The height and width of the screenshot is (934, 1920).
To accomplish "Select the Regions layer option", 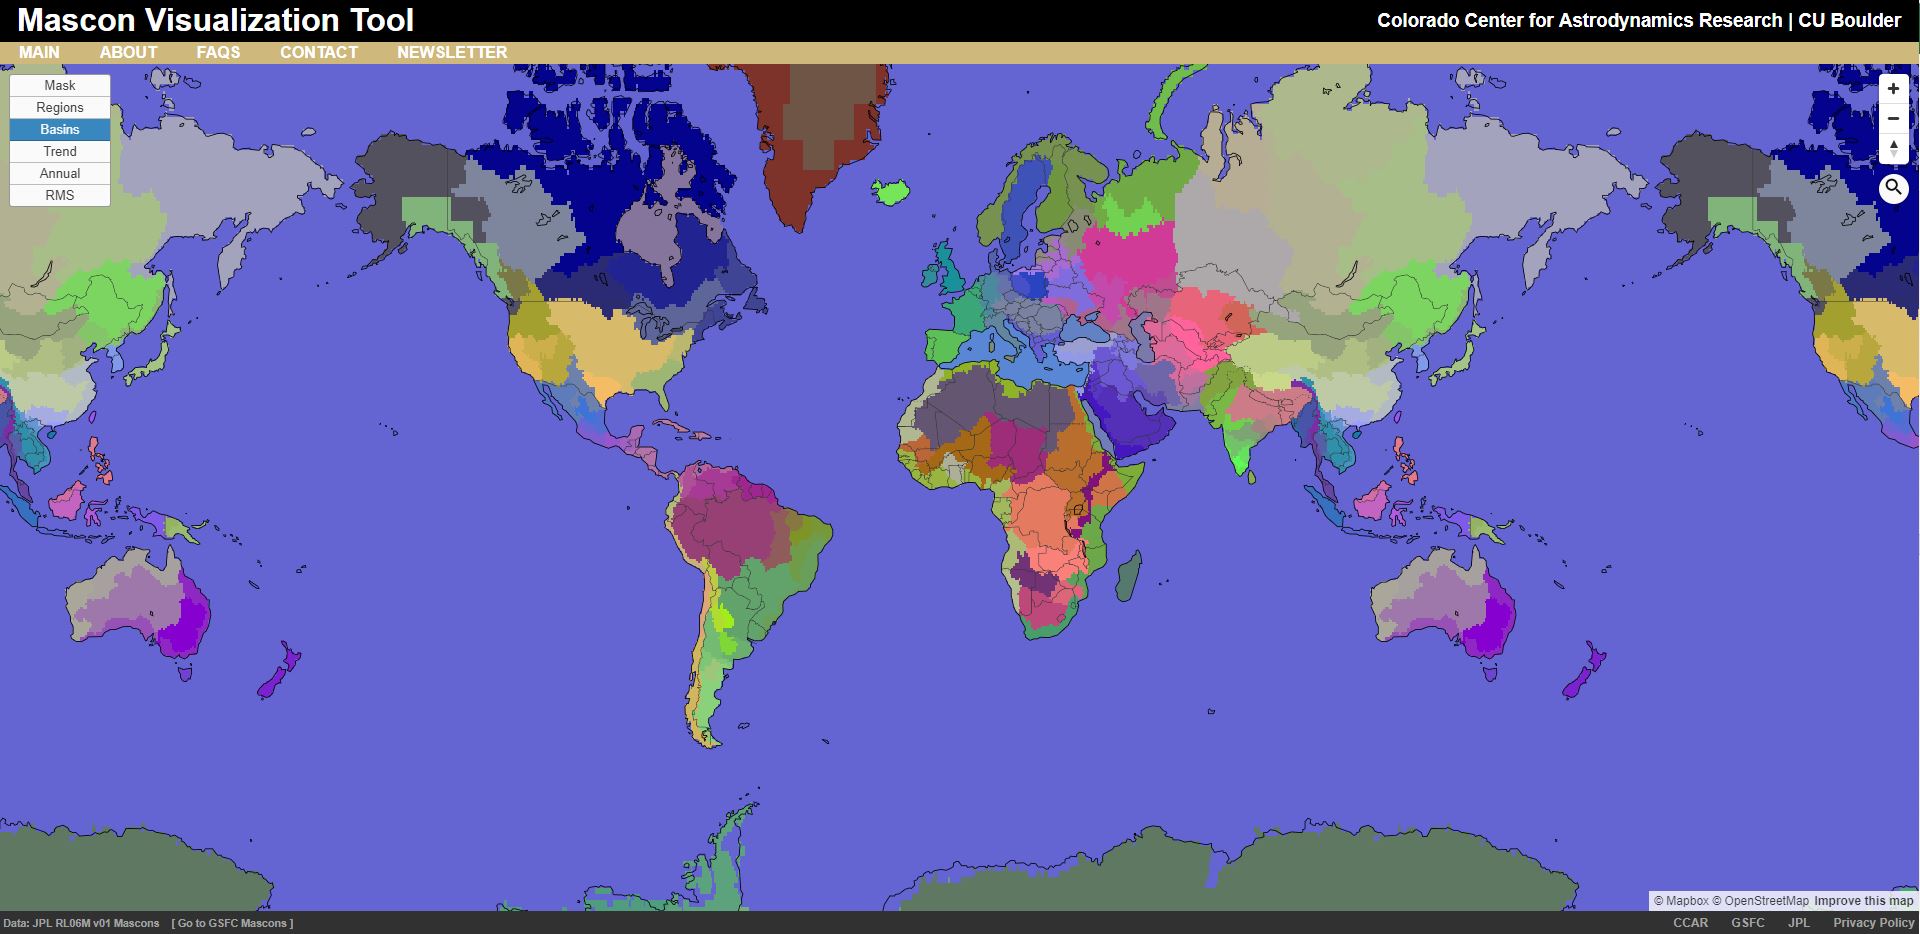I will pos(60,108).
